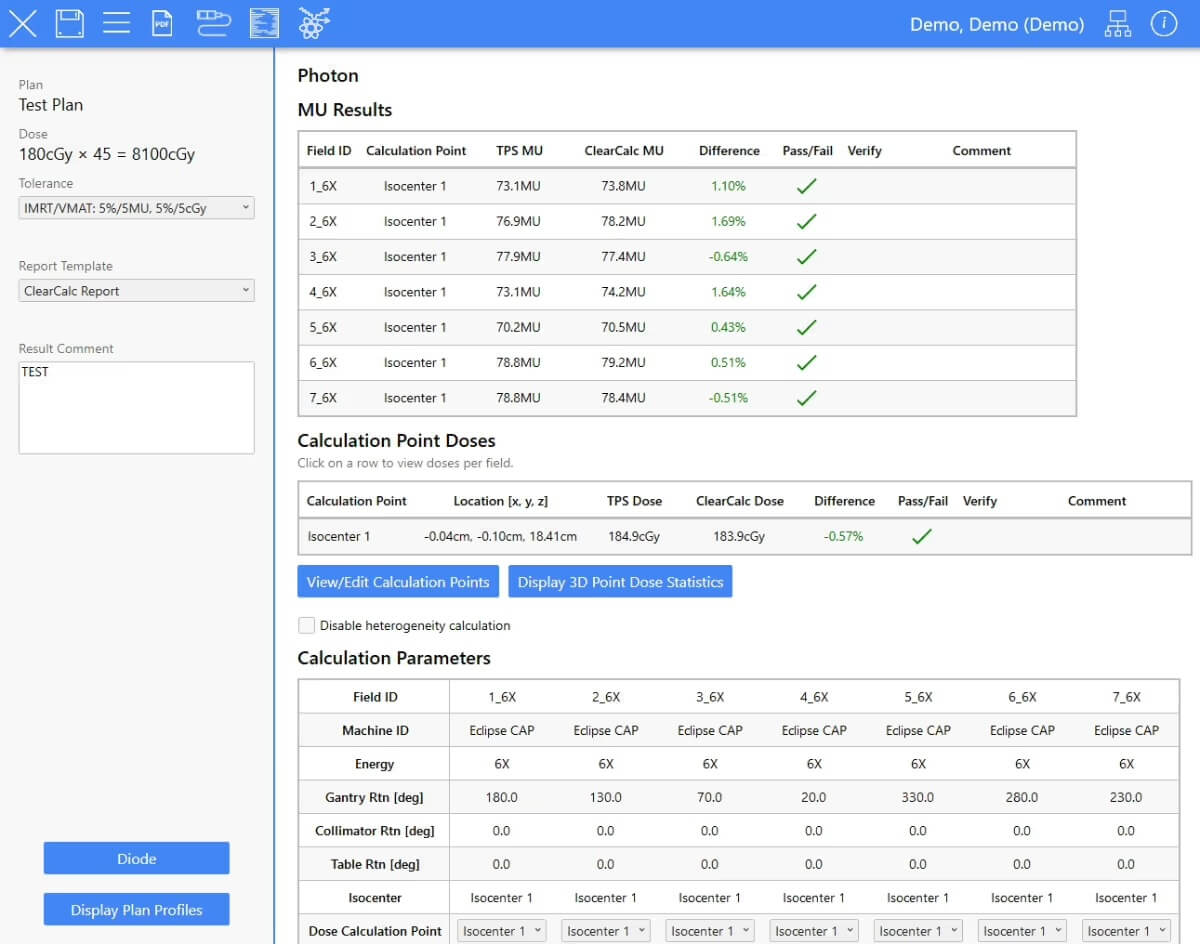
Task: Open the Report Template dropdown
Action: click(x=136, y=291)
